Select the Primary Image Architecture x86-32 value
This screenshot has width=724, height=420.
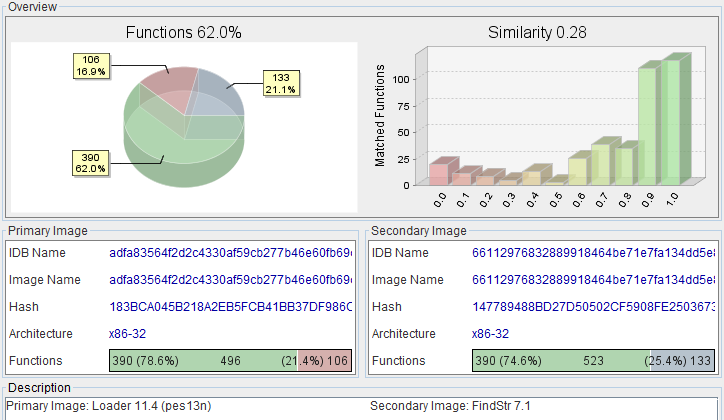coord(127,334)
